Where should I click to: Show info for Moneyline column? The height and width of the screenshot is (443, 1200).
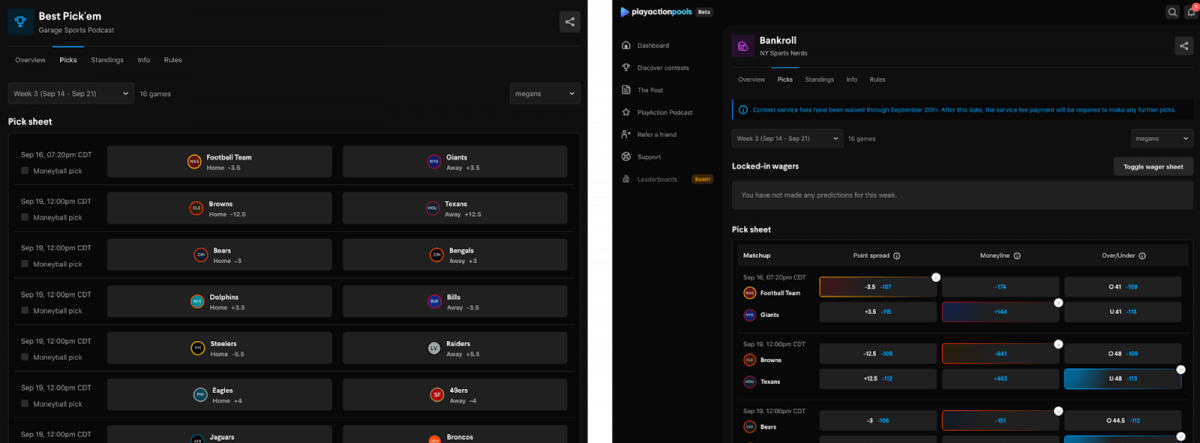1017,255
